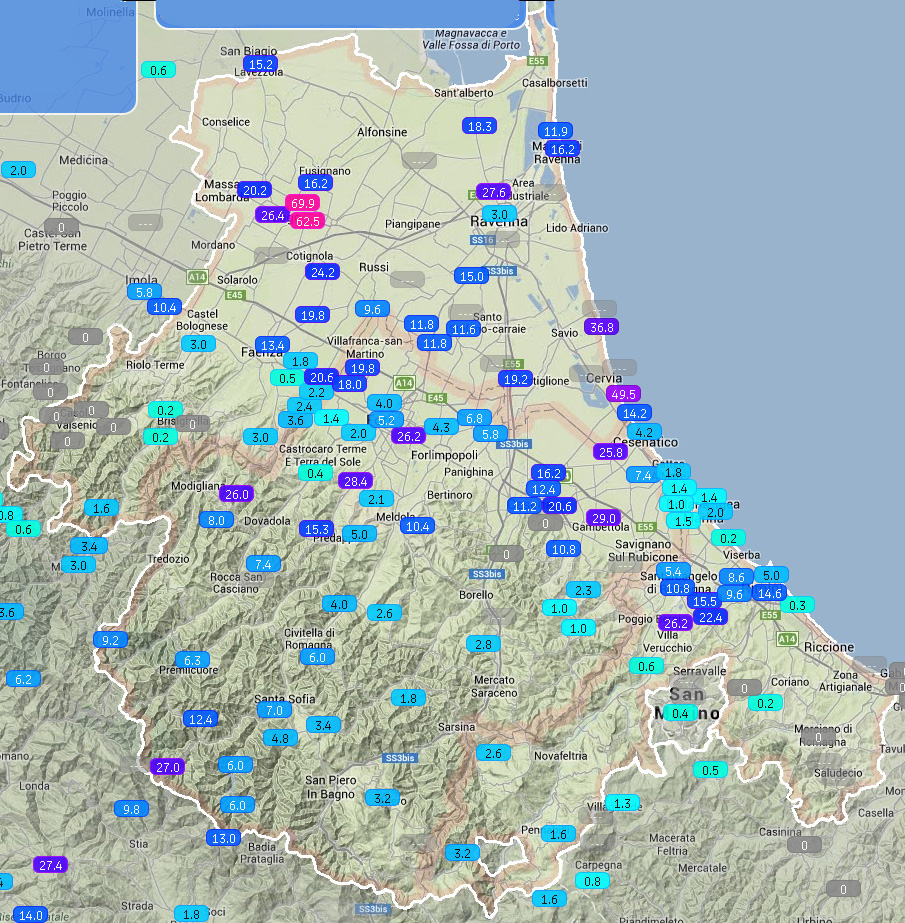Click the 20.2 marker at Massa Lombarda

tap(255, 190)
